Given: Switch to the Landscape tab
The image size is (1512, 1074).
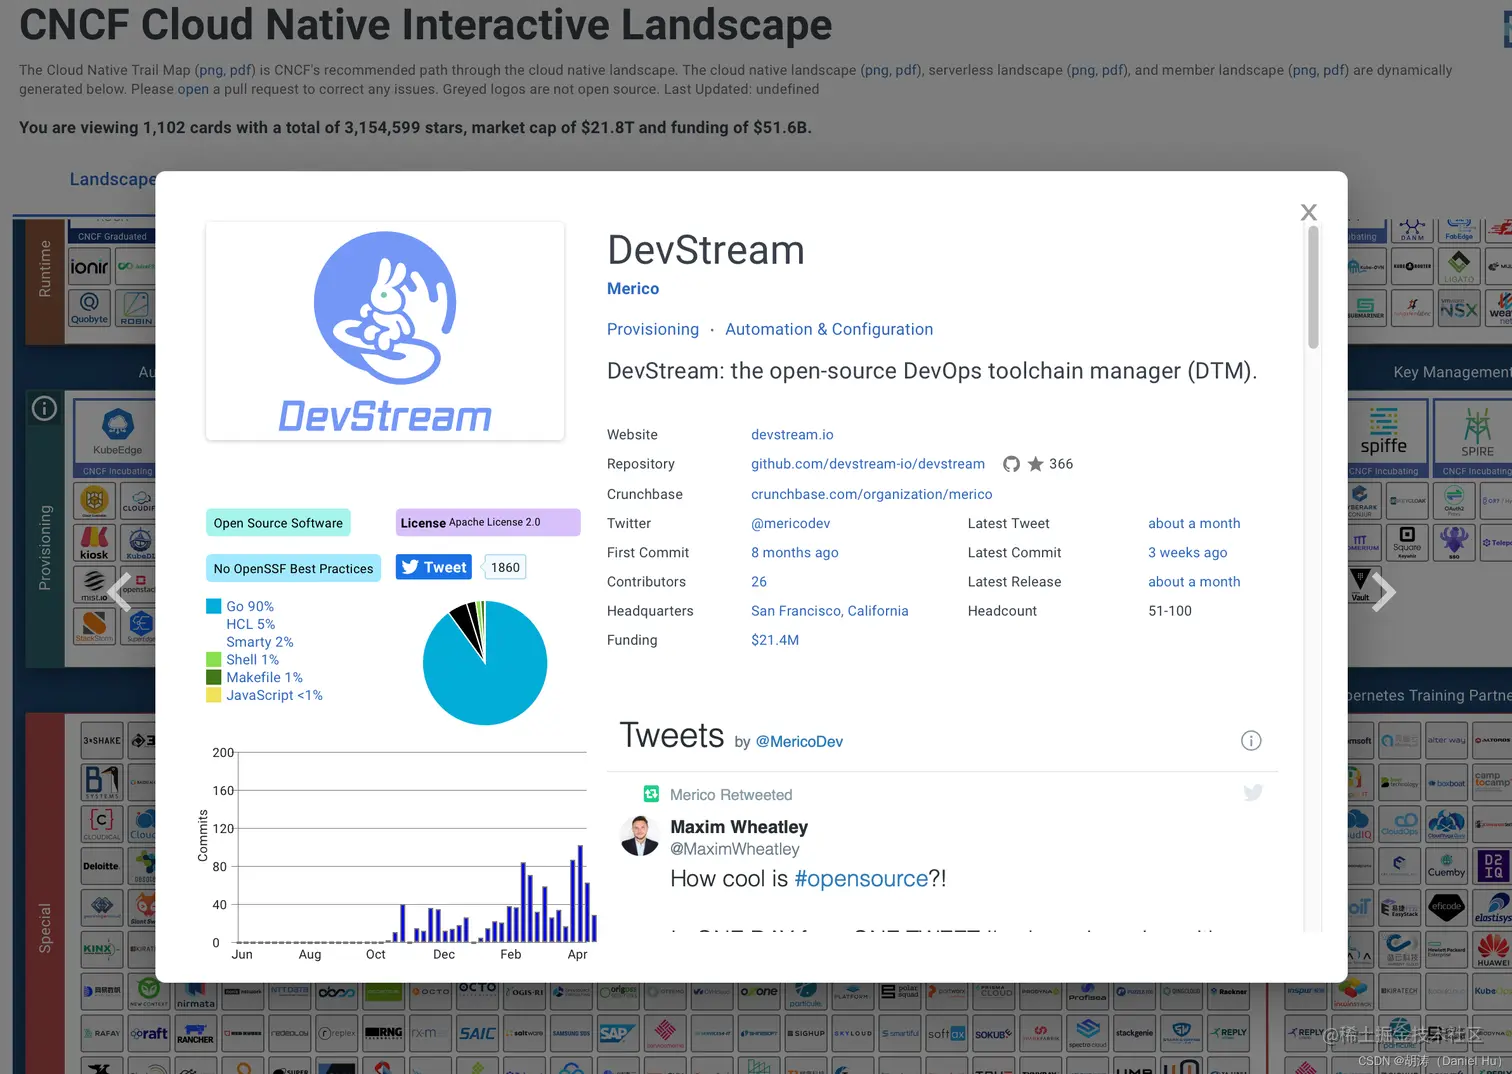Looking at the screenshot, I should click(113, 179).
